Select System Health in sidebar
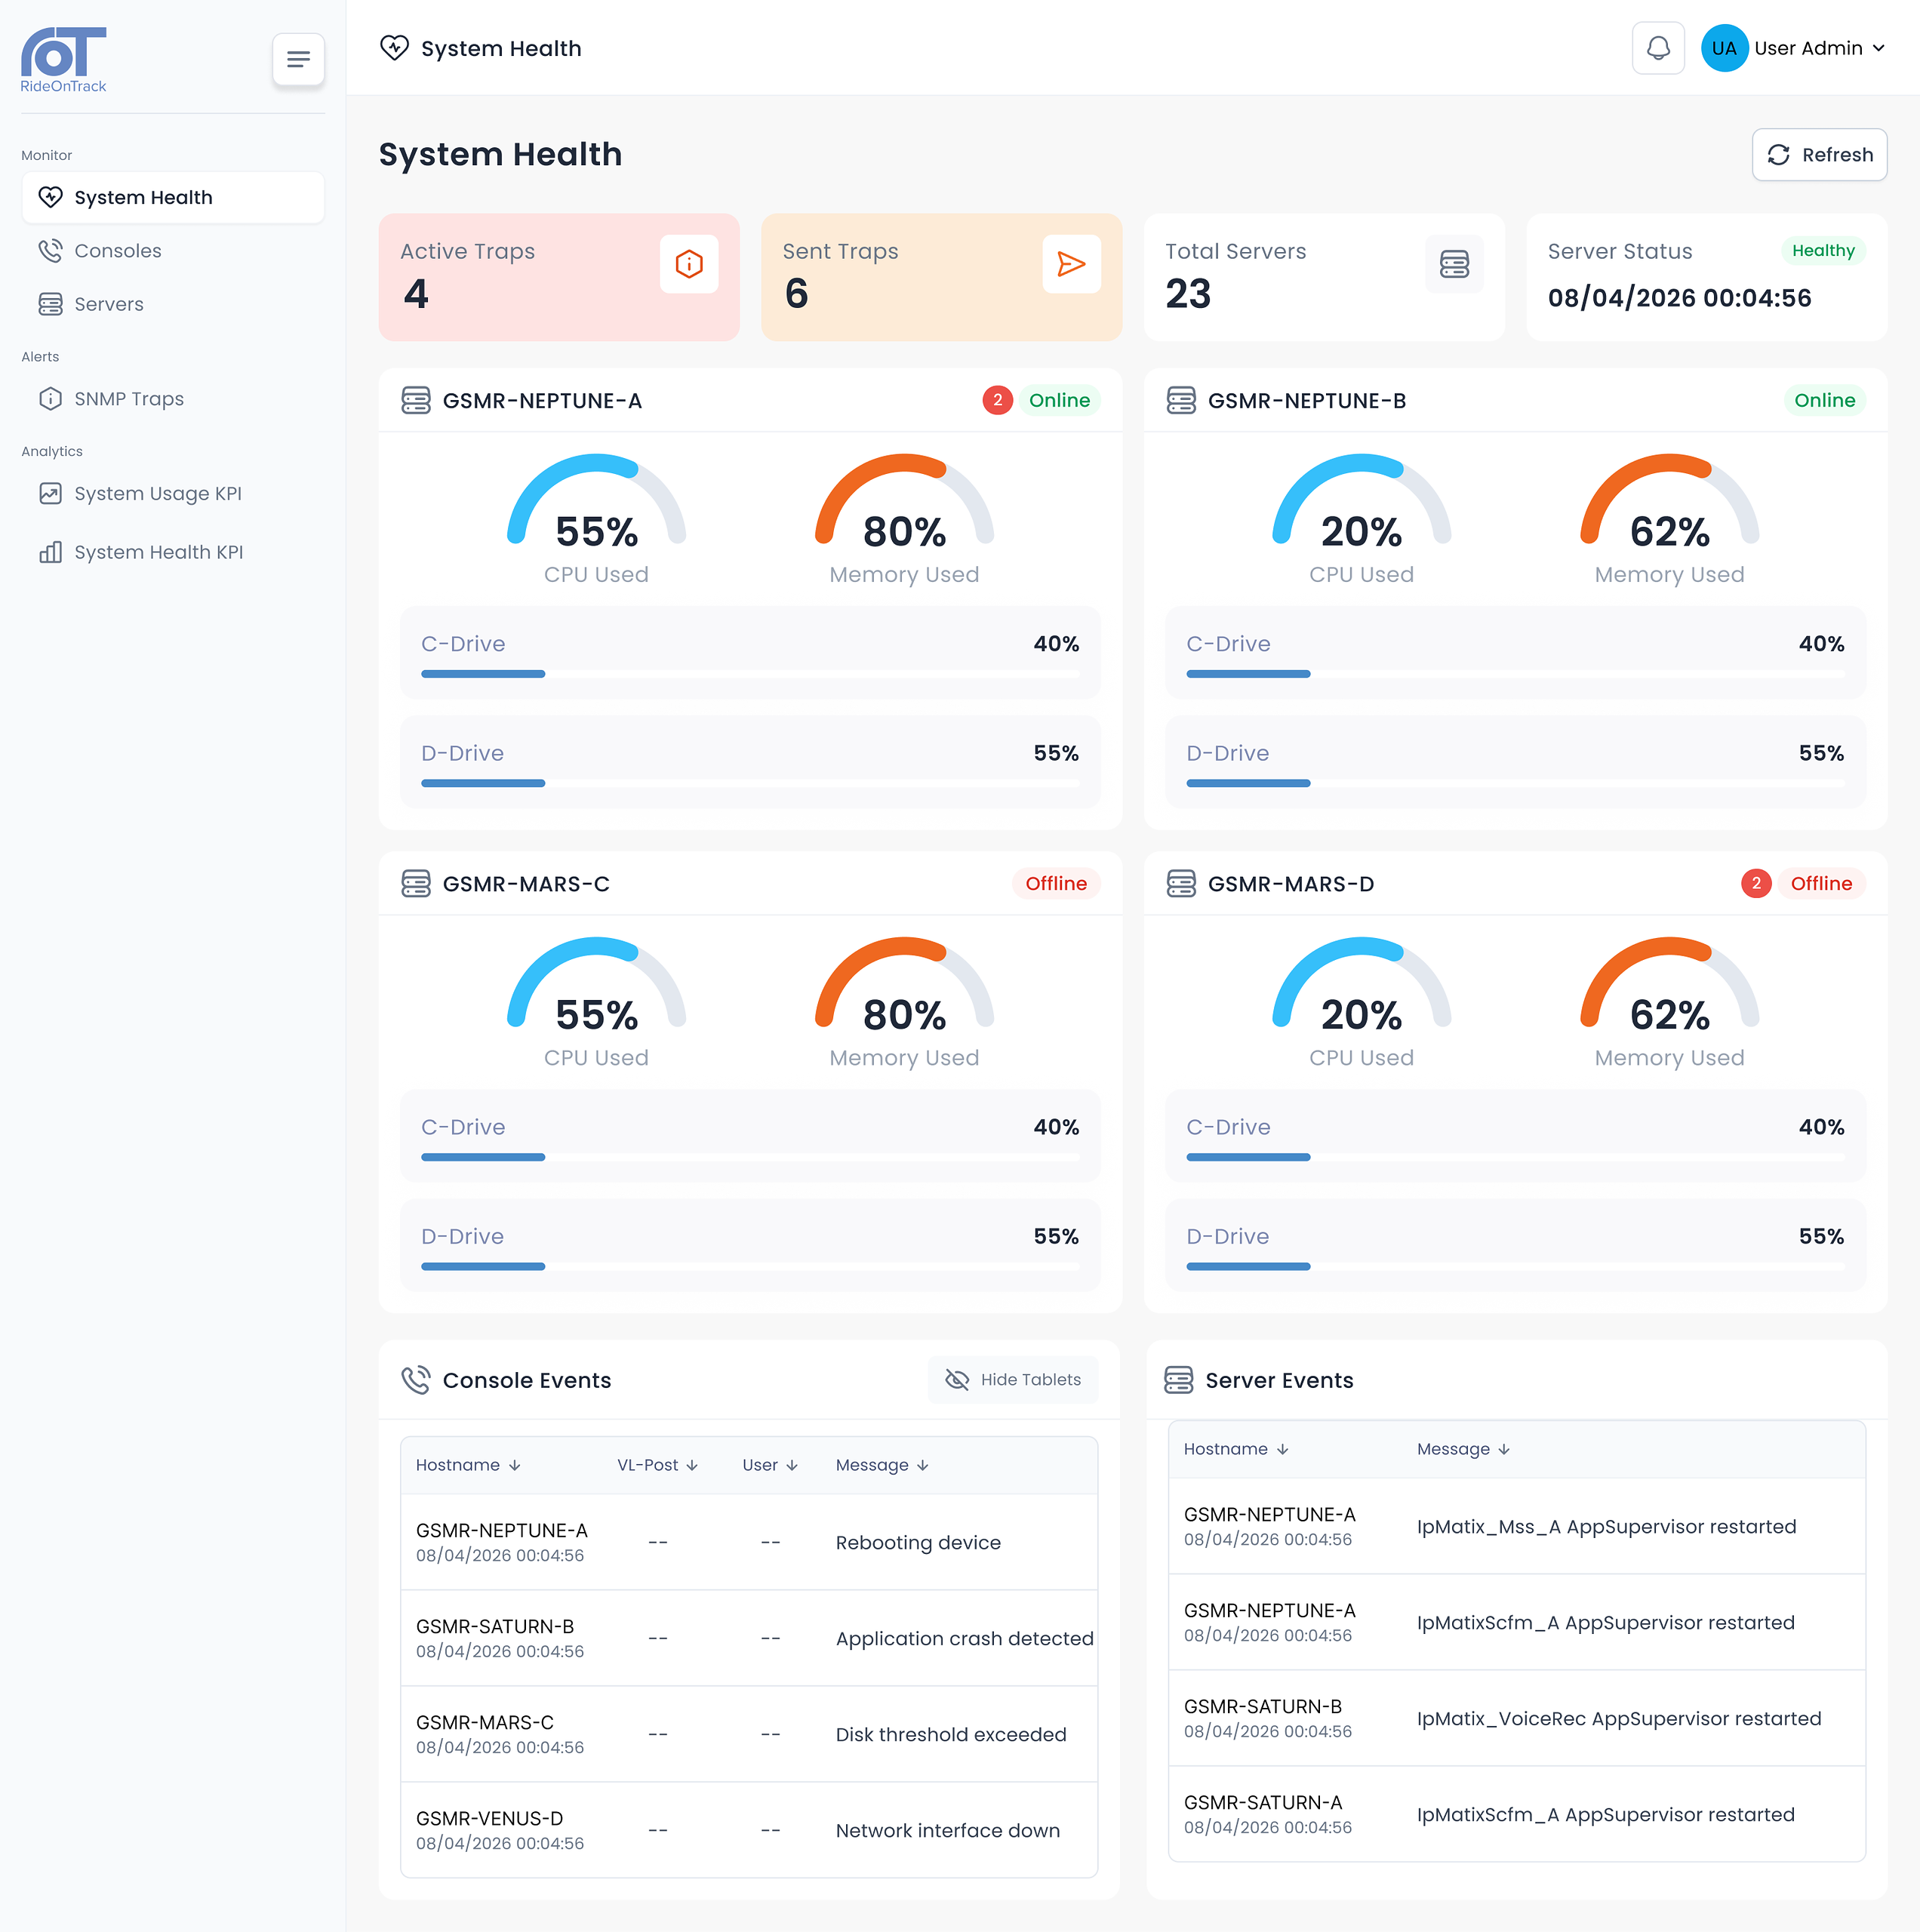This screenshot has width=1920, height=1932. 173,198
